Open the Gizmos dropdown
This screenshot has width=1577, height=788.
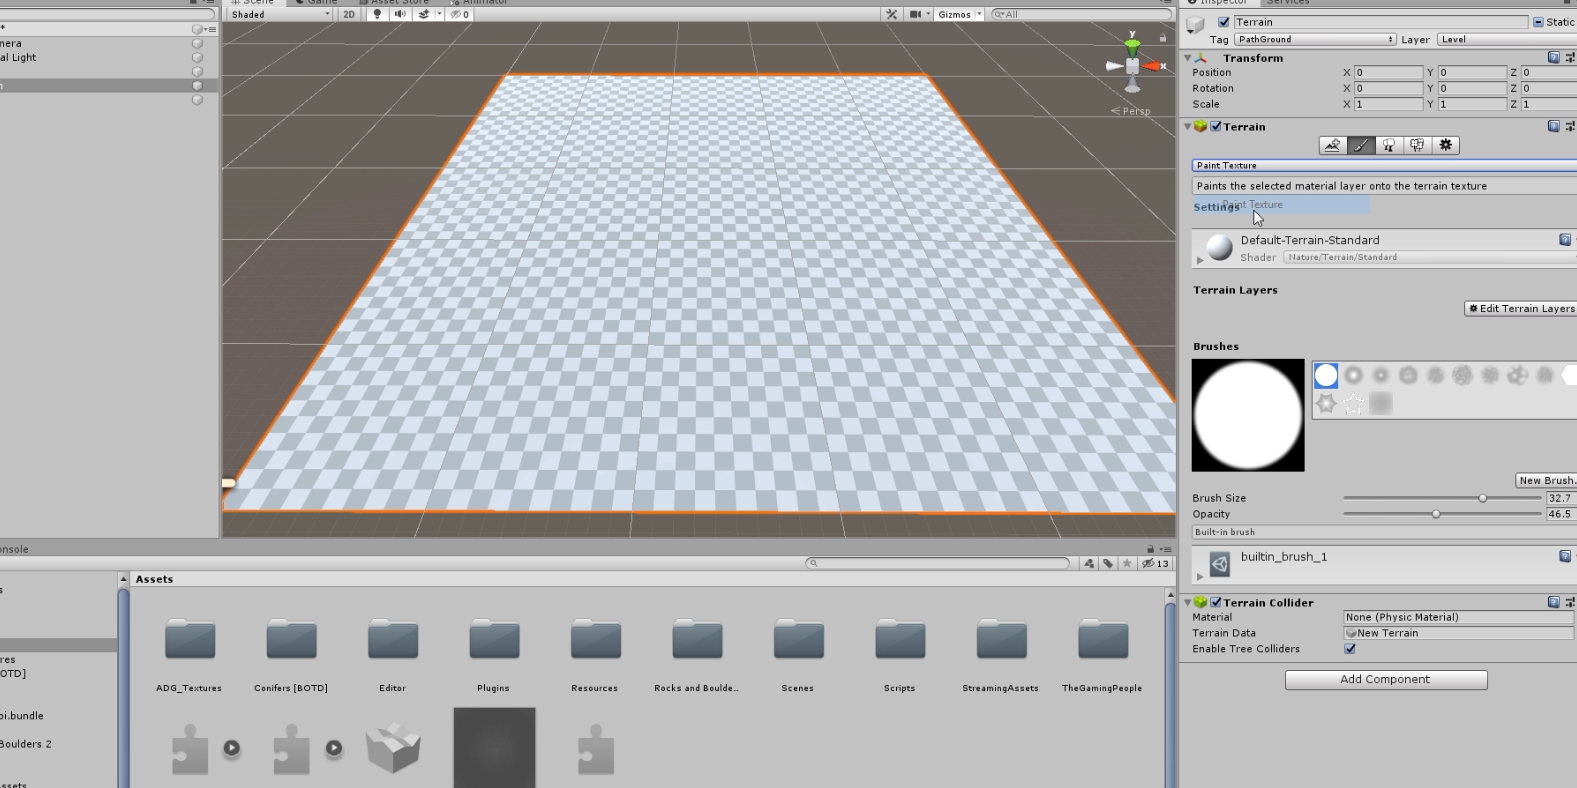[x=959, y=14]
